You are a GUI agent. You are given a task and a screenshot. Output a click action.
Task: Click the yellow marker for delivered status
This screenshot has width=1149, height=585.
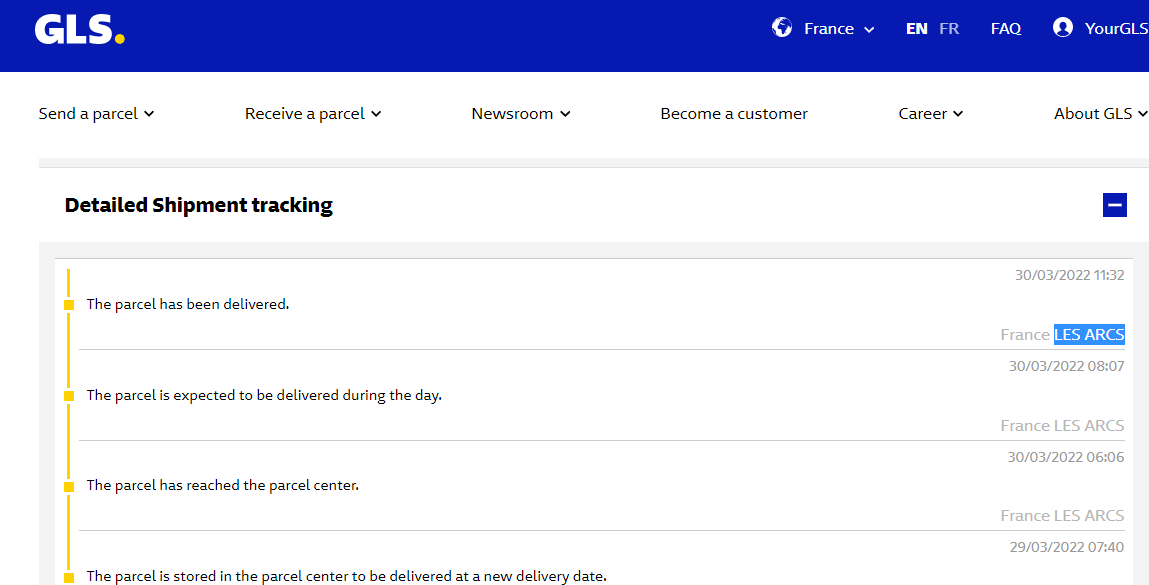69,305
